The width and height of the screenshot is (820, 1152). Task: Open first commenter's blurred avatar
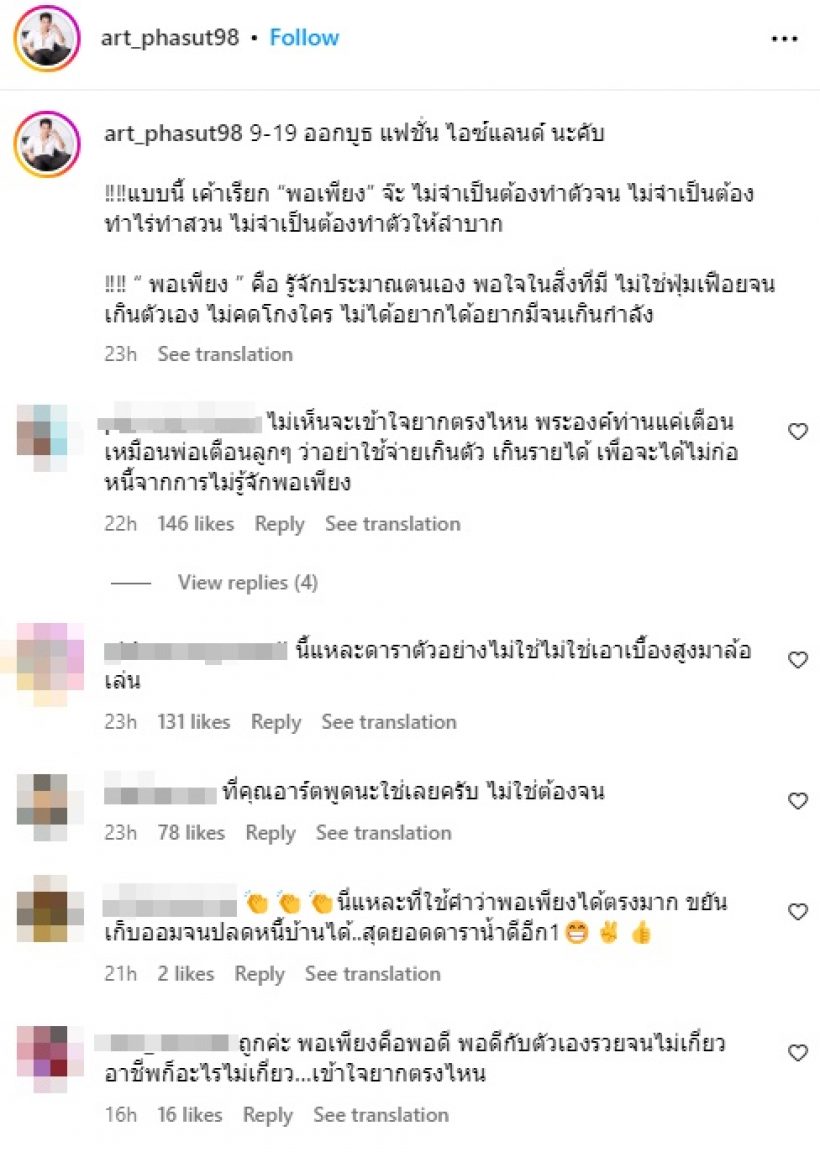click(42, 438)
